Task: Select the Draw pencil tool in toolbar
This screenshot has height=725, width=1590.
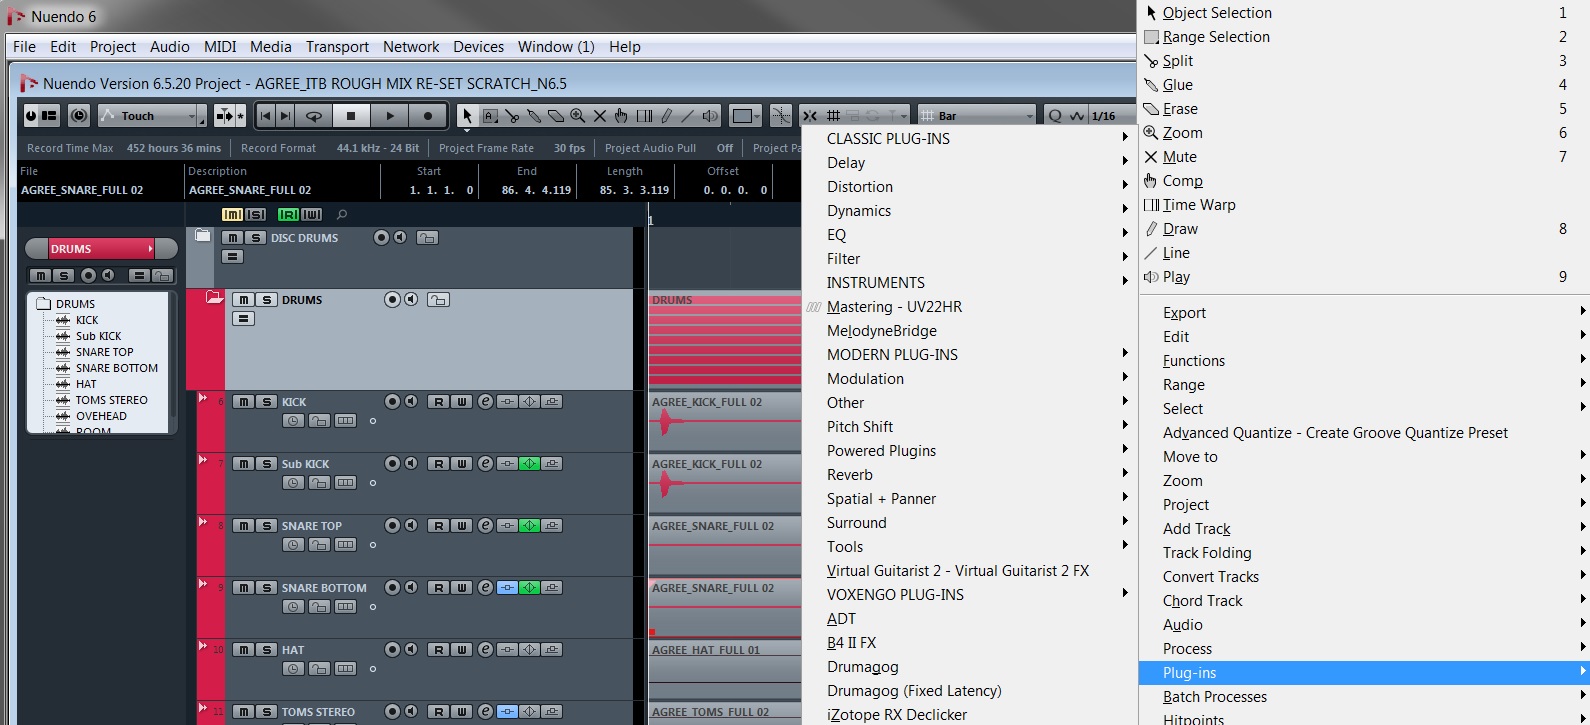Action: click(x=666, y=116)
